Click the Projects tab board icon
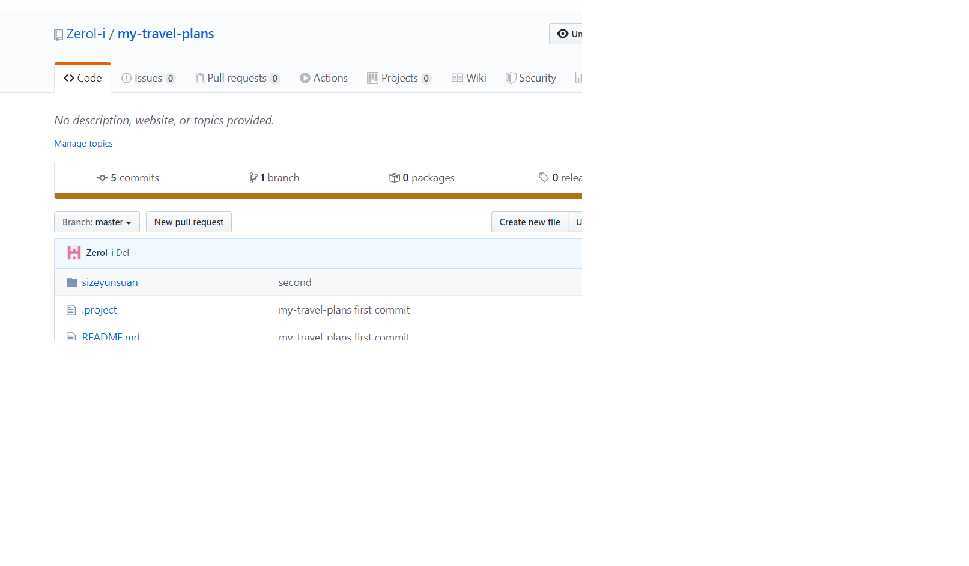The height and width of the screenshot is (566, 969). click(372, 78)
